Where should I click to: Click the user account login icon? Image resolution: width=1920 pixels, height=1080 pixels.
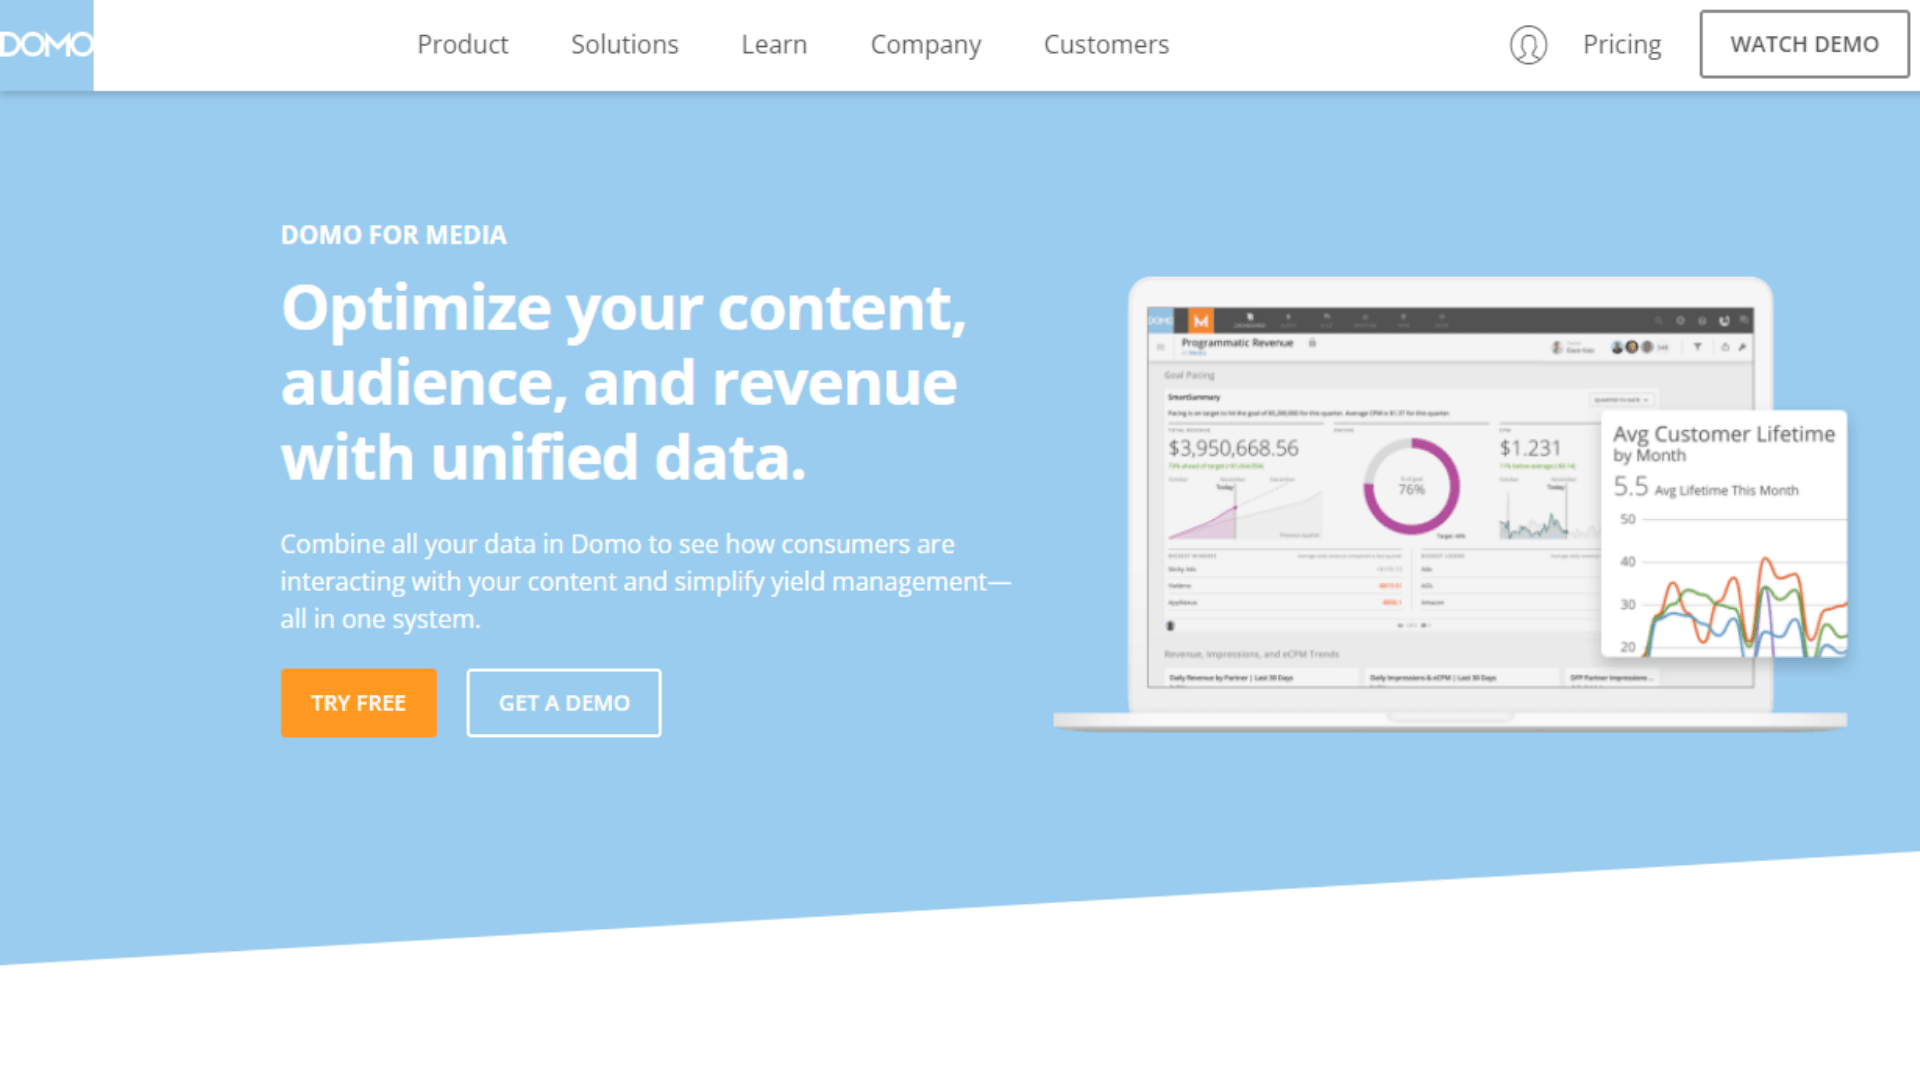tap(1528, 44)
